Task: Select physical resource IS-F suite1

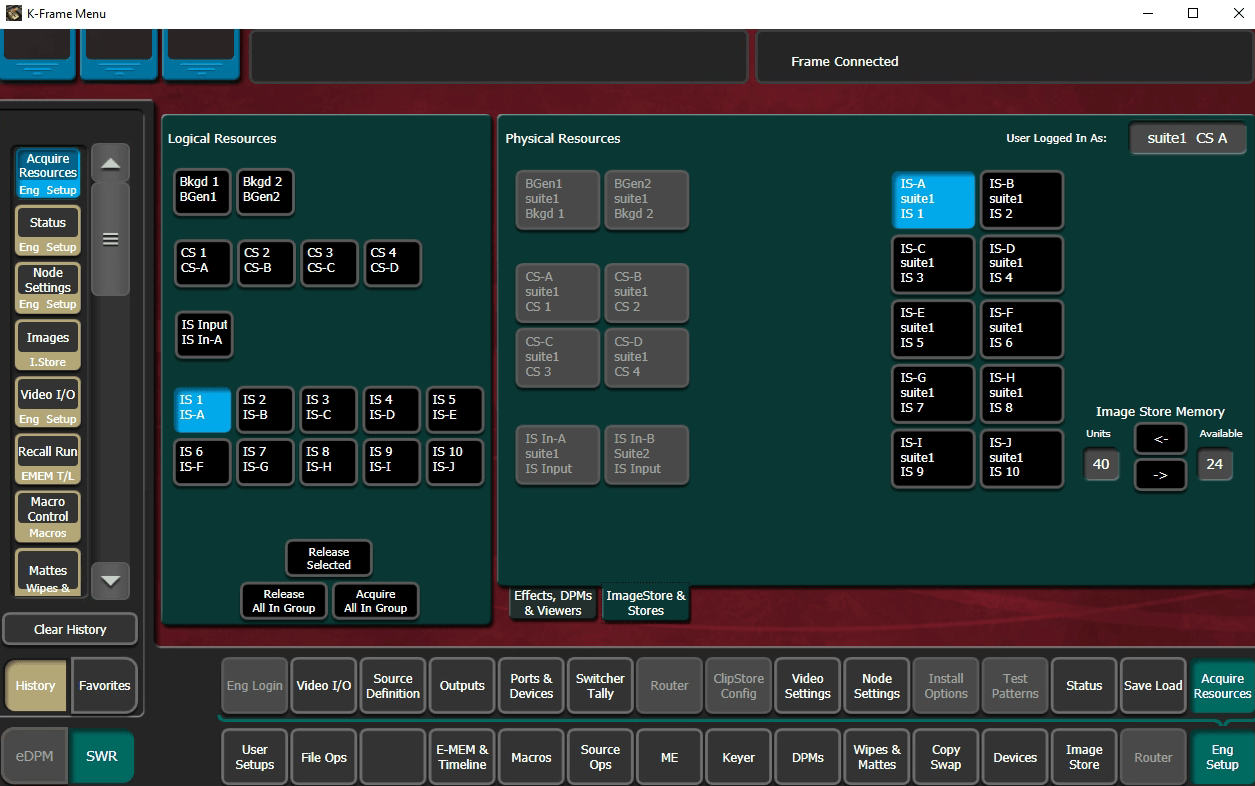Action: click(1021, 329)
